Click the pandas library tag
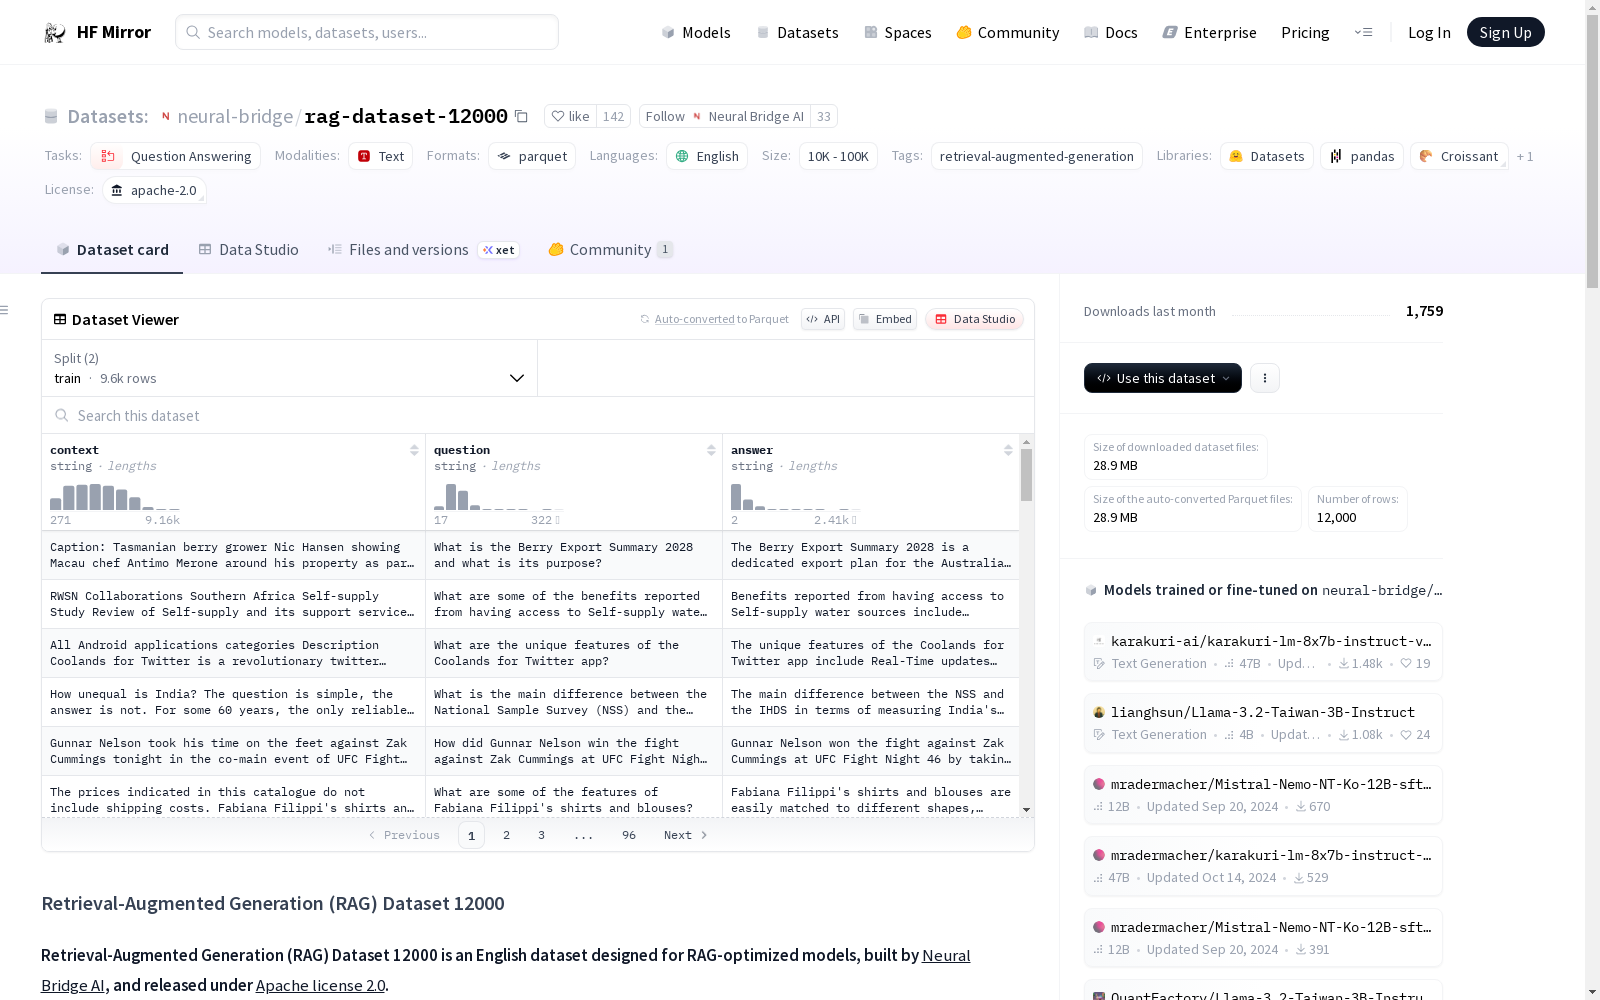 pyautogui.click(x=1362, y=156)
